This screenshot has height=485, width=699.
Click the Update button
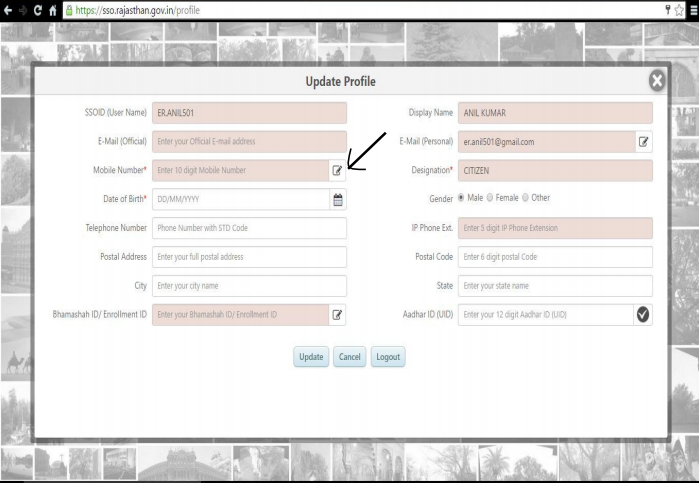(x=311, y=357)
